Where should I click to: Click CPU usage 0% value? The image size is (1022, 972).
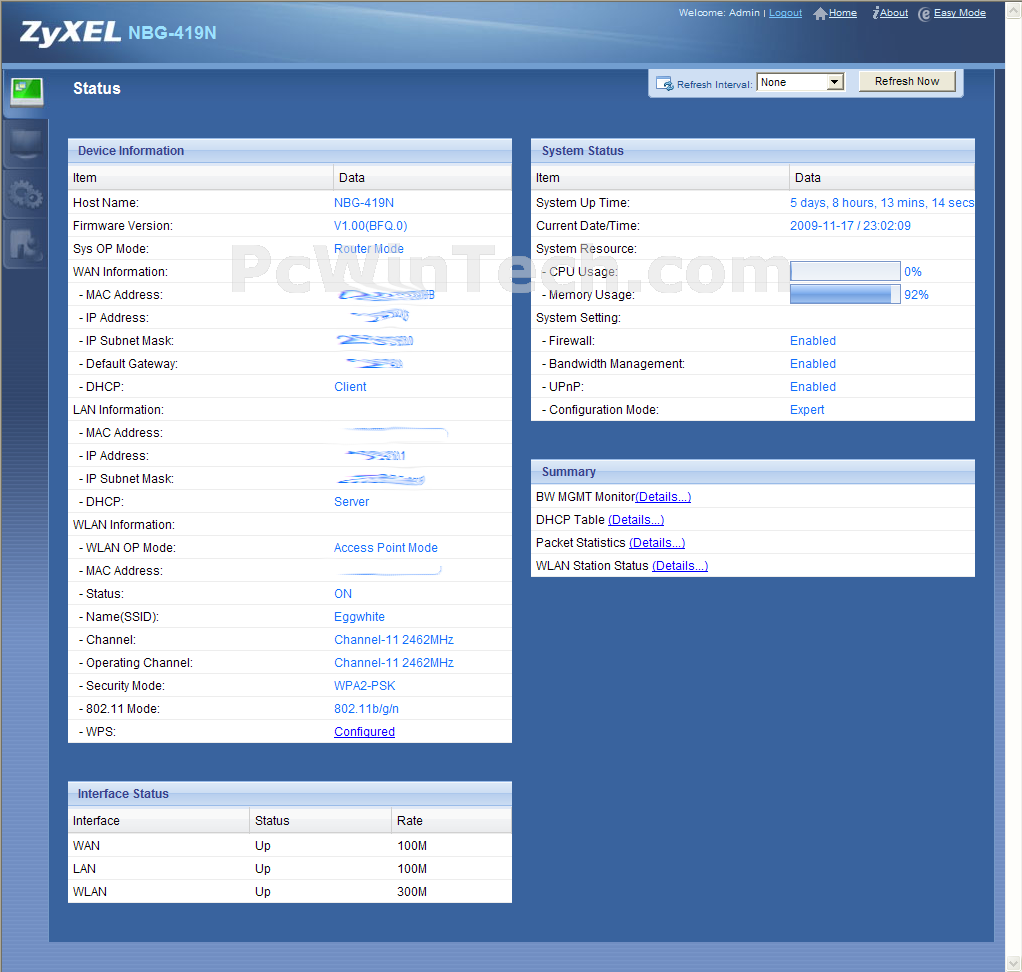(x=912, y=271)
